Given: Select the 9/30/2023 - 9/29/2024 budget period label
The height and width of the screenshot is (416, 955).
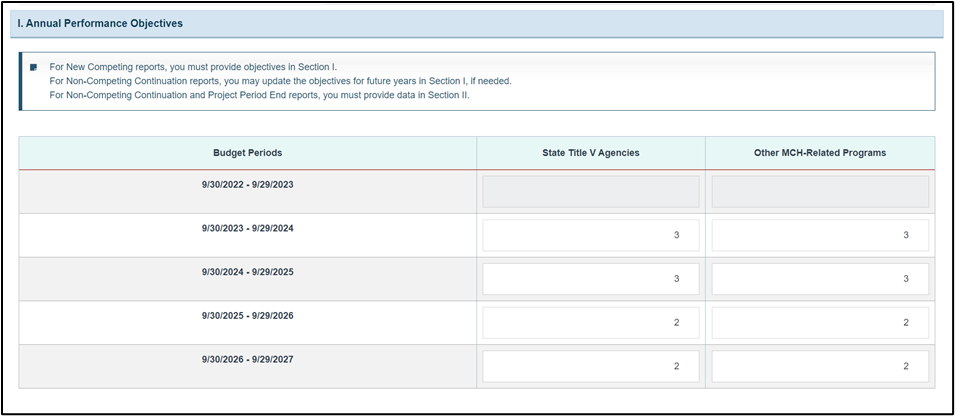Looking at the screenshot, I should (247, 228).
